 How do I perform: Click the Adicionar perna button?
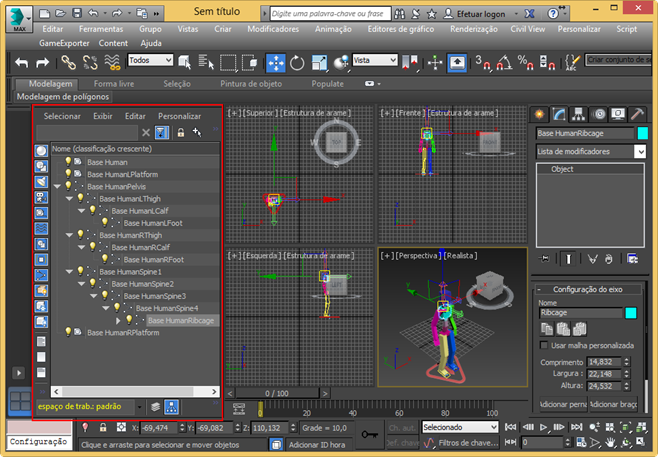coord(563,405)
